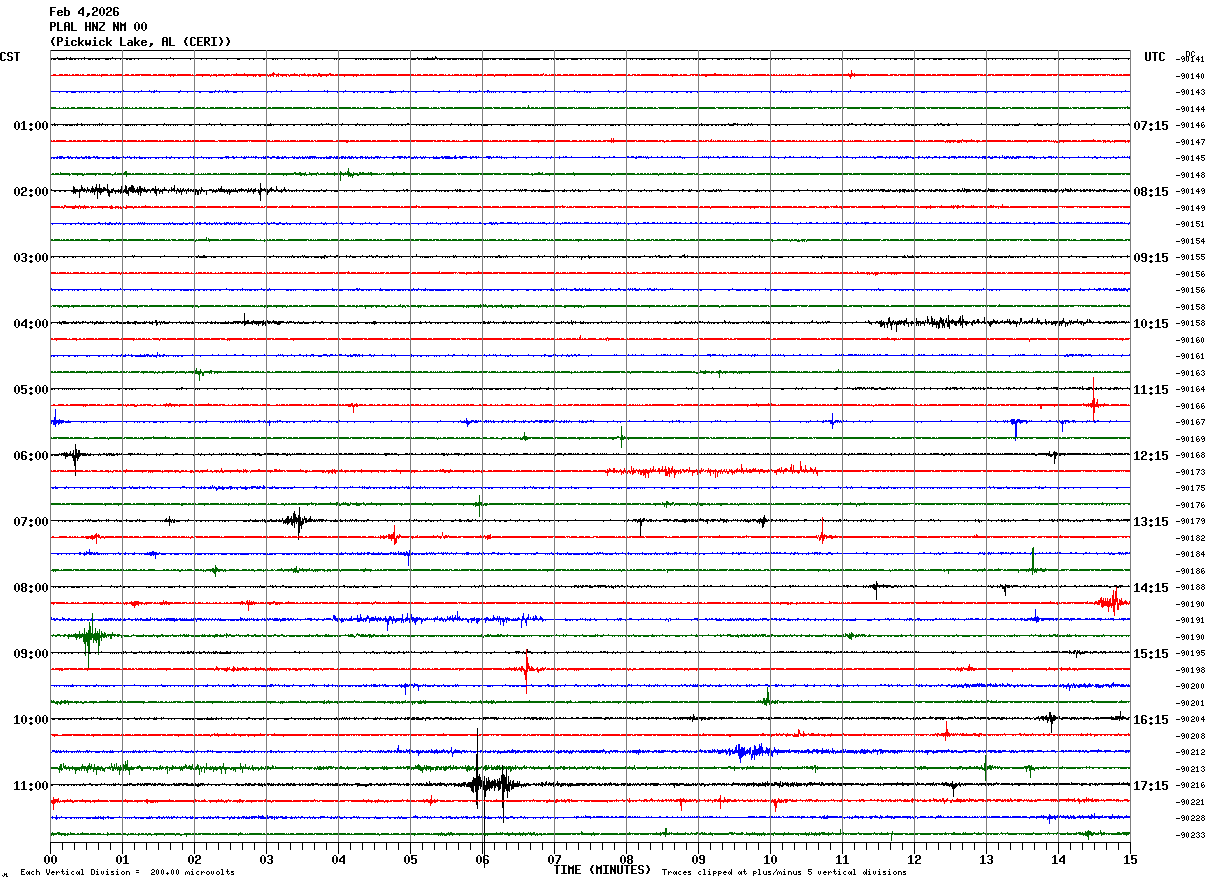Select DC offset value -90144

[x=1191, y=109]
